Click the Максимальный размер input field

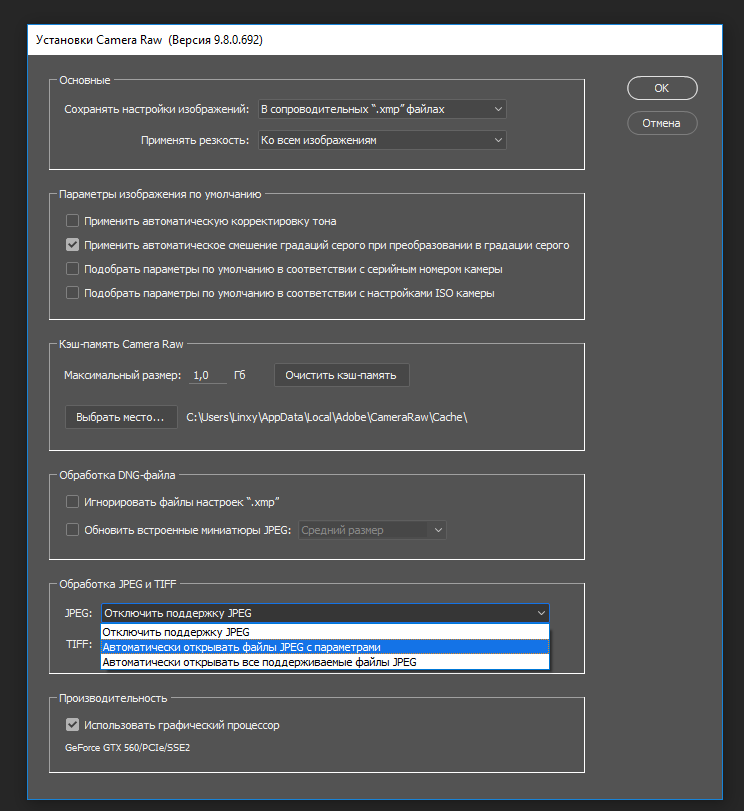tap(209, 376)
